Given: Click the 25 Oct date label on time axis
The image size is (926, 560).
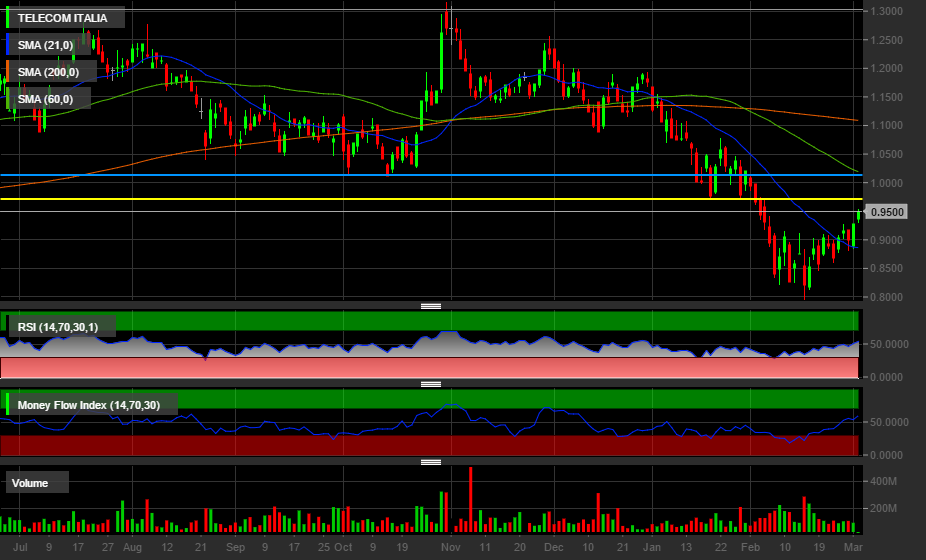Looking at the screenshot, I should [335, 547].
